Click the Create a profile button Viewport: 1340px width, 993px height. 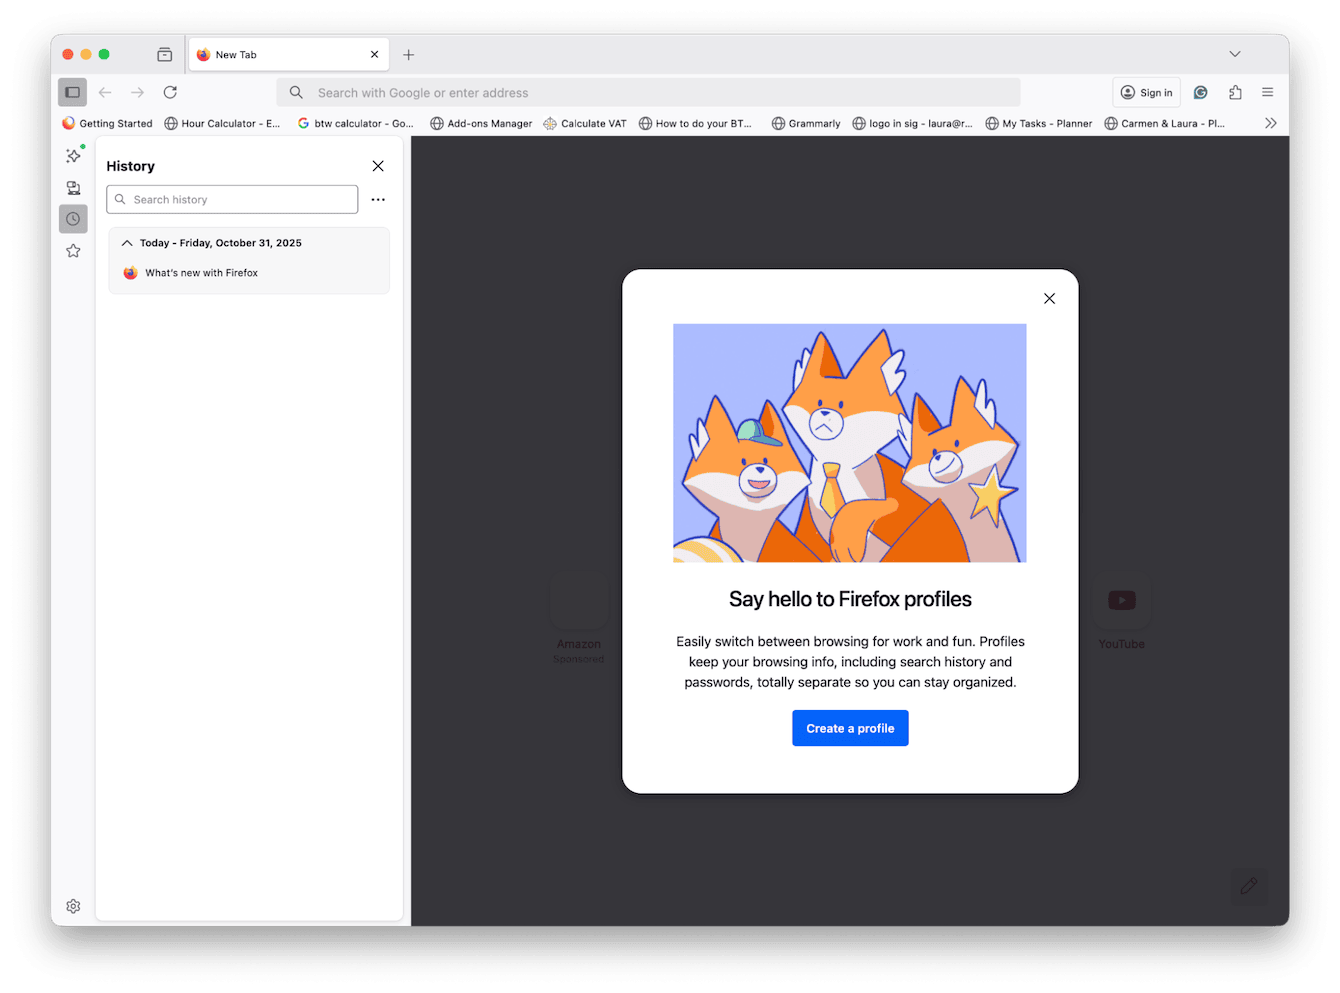point(850,728)
